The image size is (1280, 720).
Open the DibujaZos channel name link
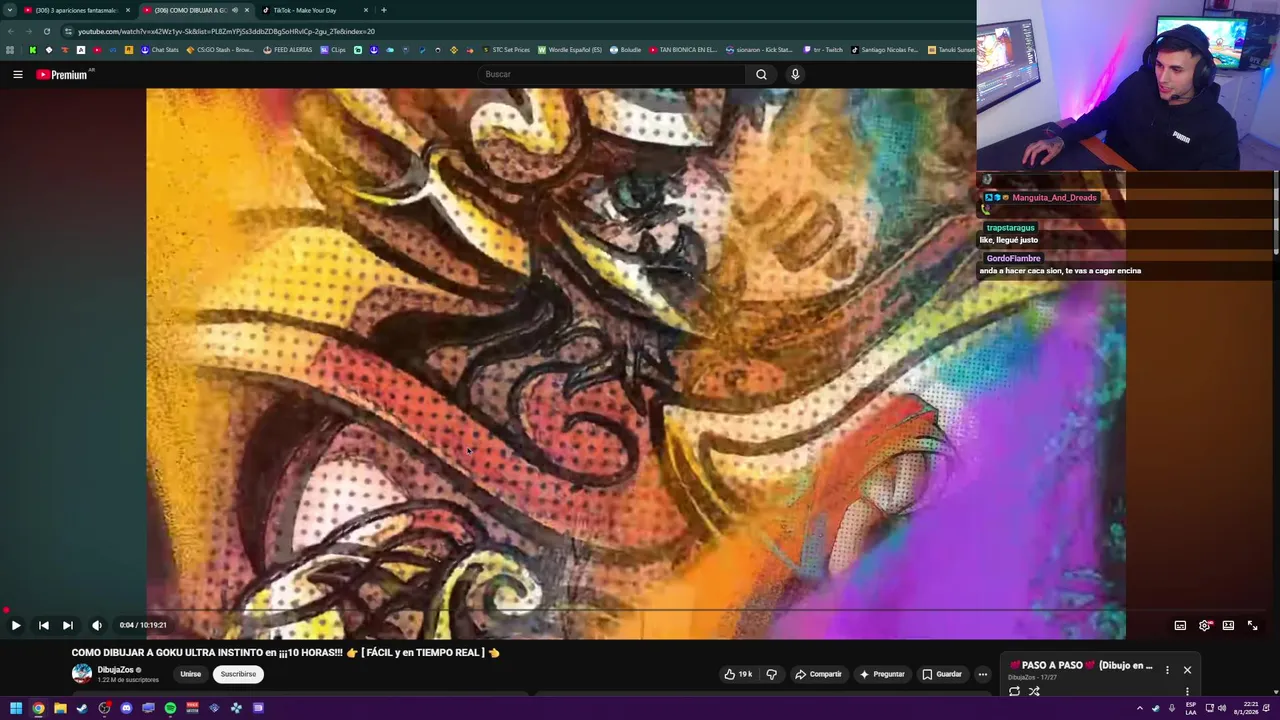(116, 670)
